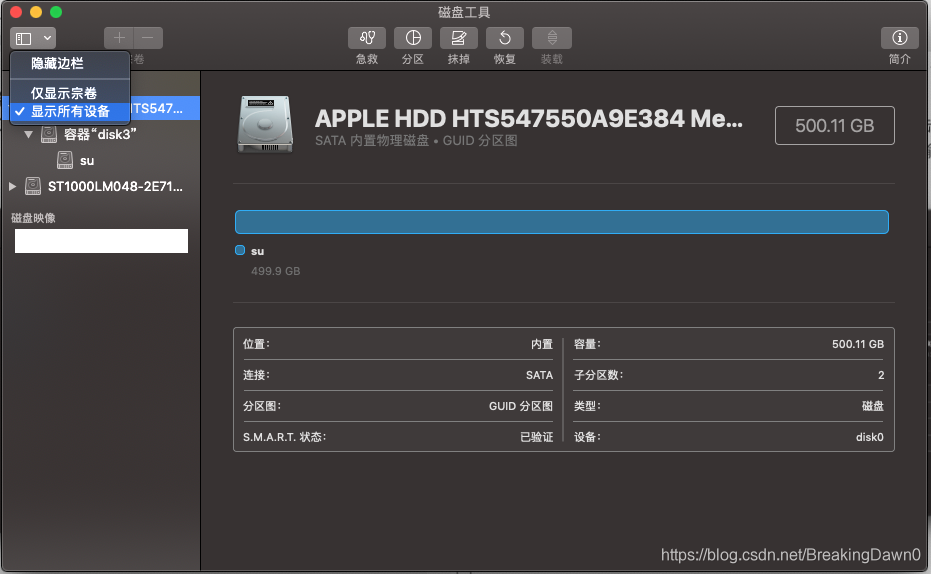Click the blue su partition usage bar
931x574 pixels.
pos(562,222)
